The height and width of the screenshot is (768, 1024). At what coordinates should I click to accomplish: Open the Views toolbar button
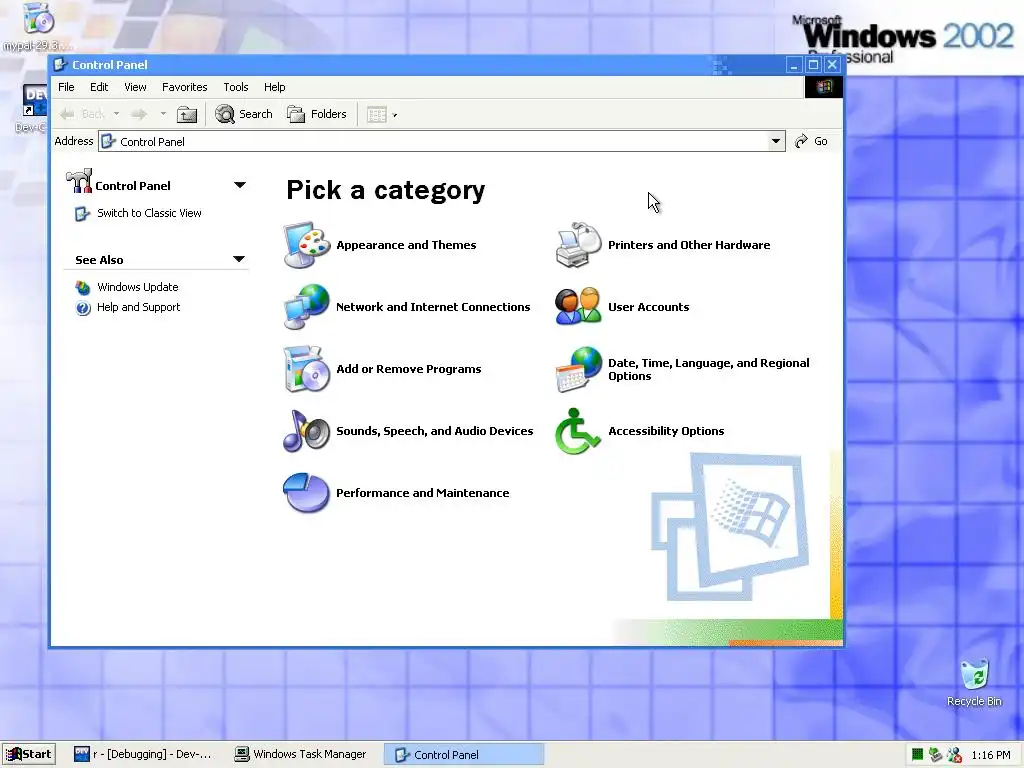pyautogui.click(x=377, y=115)
